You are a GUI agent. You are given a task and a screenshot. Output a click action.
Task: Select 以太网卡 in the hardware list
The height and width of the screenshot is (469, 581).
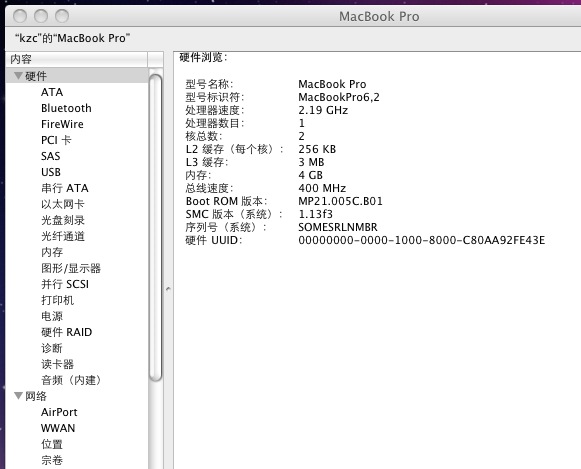63,204
